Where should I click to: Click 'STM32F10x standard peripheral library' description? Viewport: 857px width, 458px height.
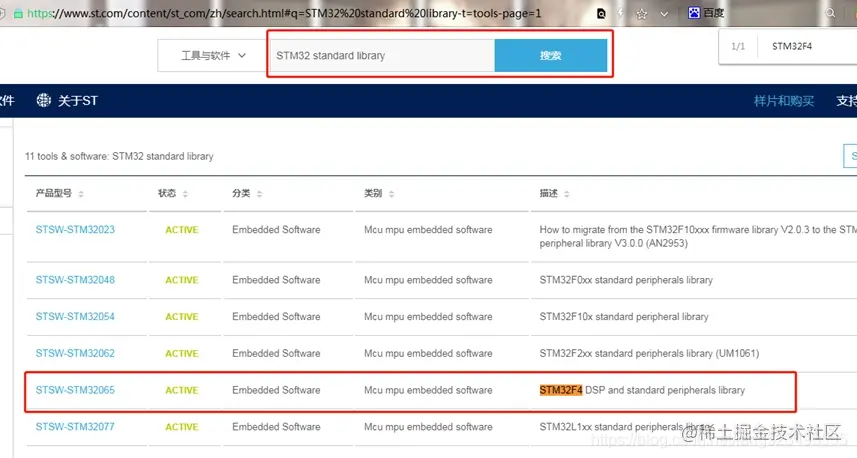(624, 316)
